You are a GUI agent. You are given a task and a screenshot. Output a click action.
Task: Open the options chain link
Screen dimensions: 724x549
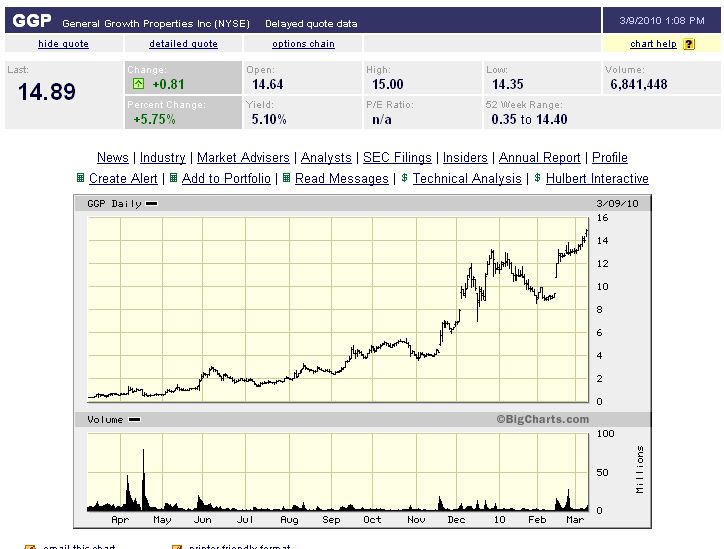(303, 44)
